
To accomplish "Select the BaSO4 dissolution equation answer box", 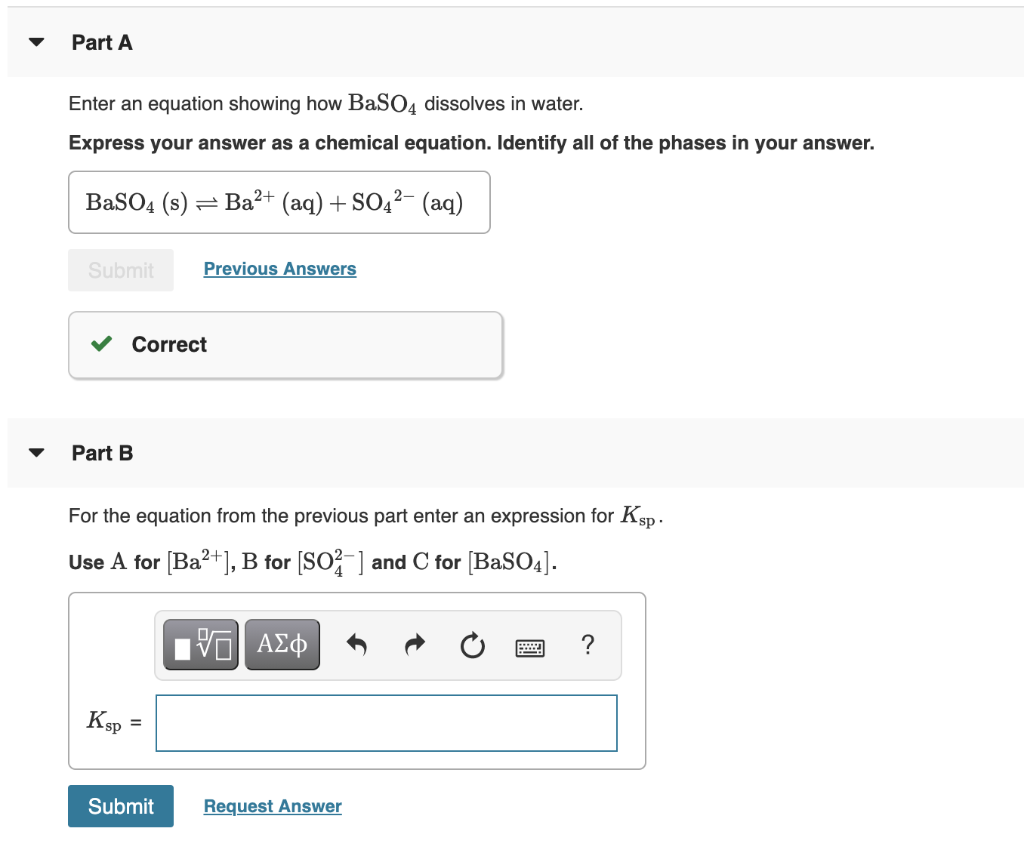I will click(278, 202).
